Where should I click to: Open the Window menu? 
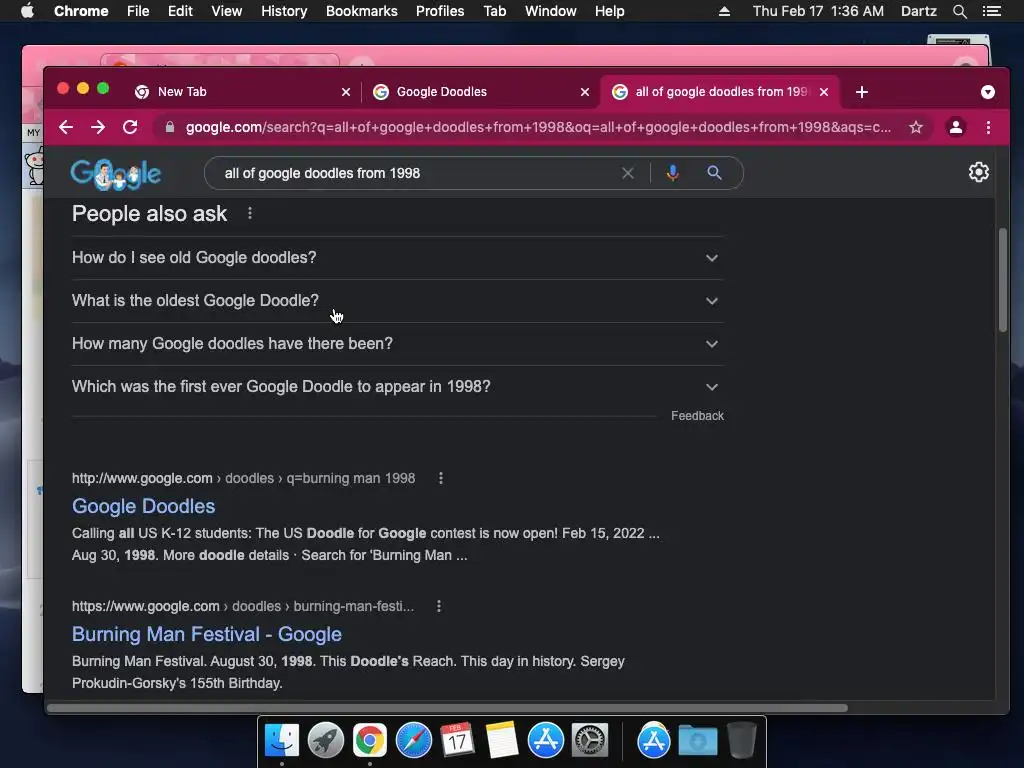(551, 11)
